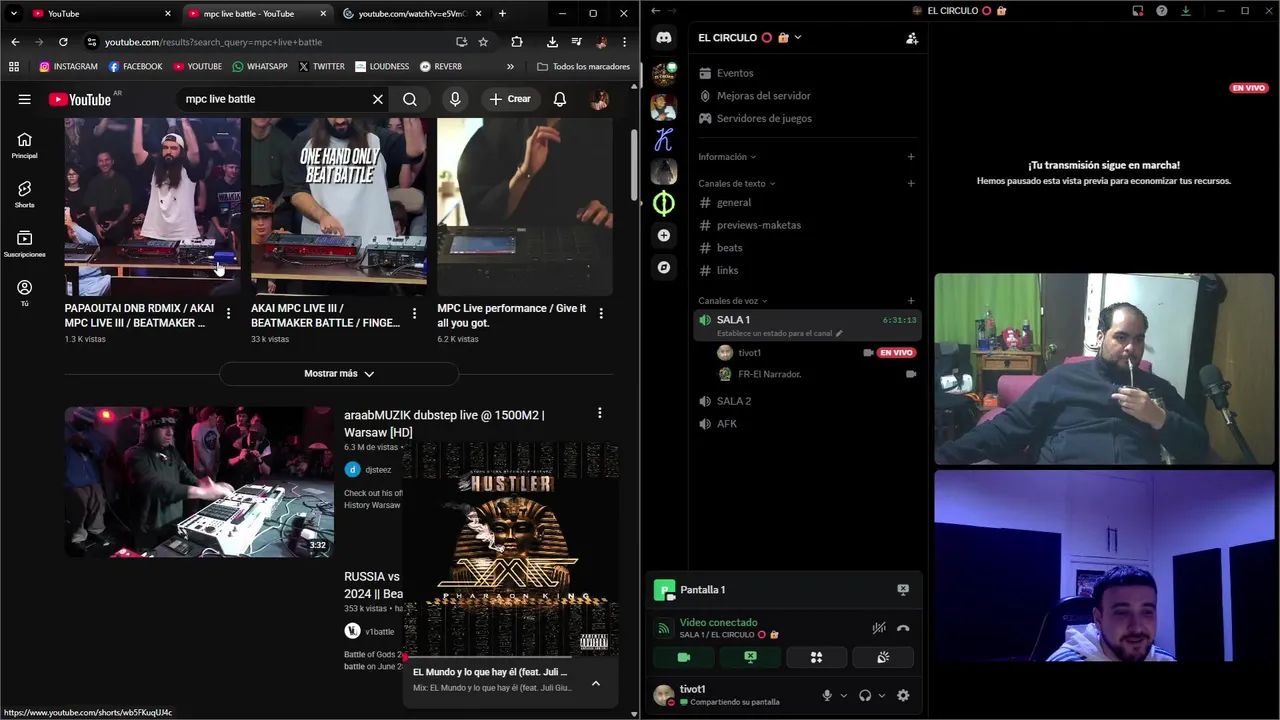This screenshot has height=720, width=1280.
Task: Invite people to EL CIRCULO server icon
Action: click(x=911, y=38)
